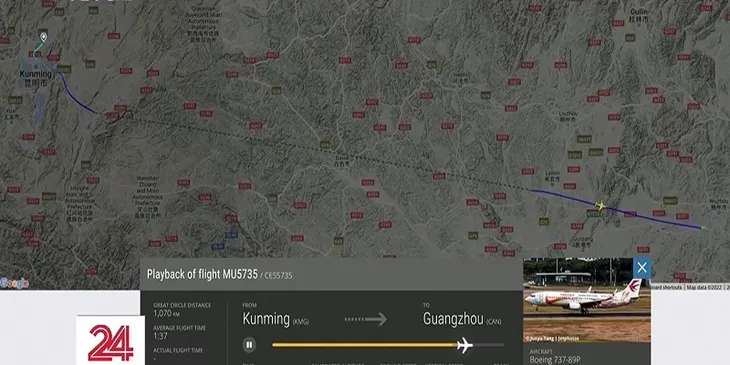
Task: Click the origin location pin near Kunming
Action: point(43,37)
